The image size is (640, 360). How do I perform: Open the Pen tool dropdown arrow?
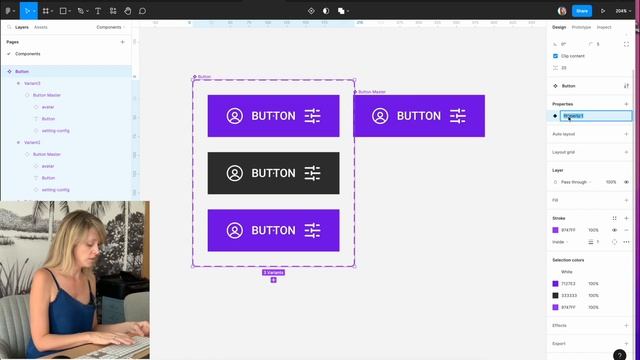coord(87,11)
